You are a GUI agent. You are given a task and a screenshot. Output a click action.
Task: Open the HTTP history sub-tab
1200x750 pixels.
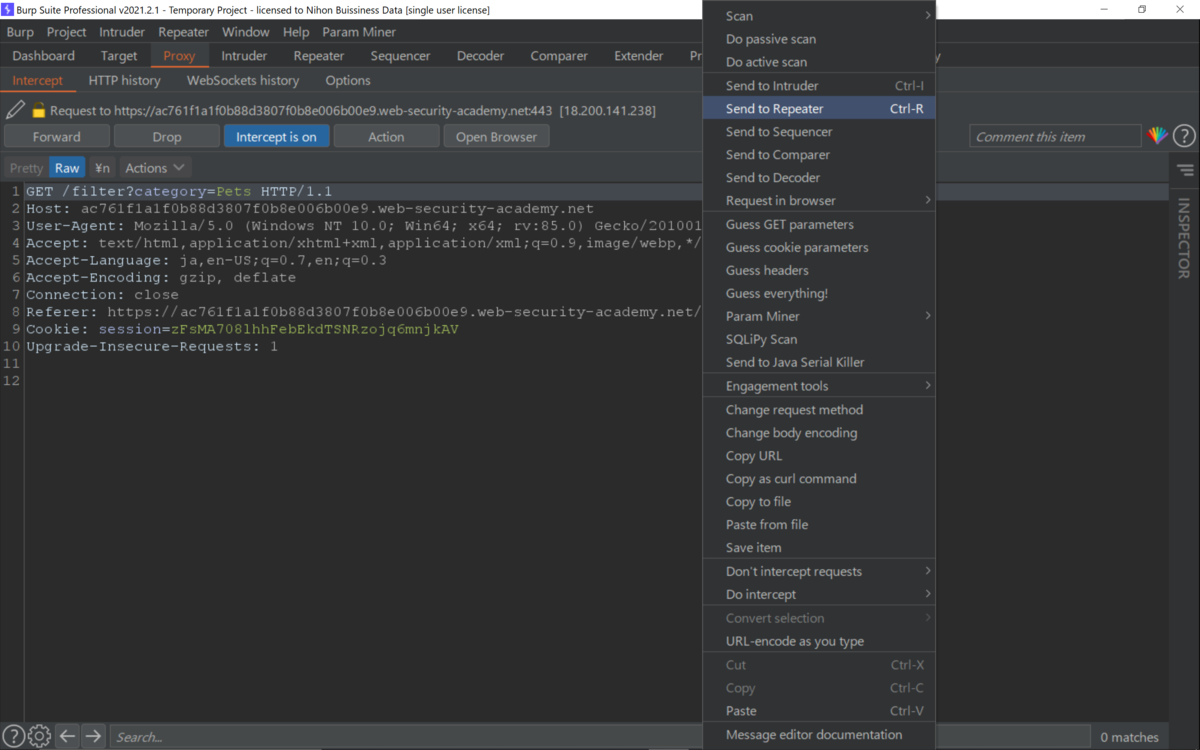coord(125,80)
